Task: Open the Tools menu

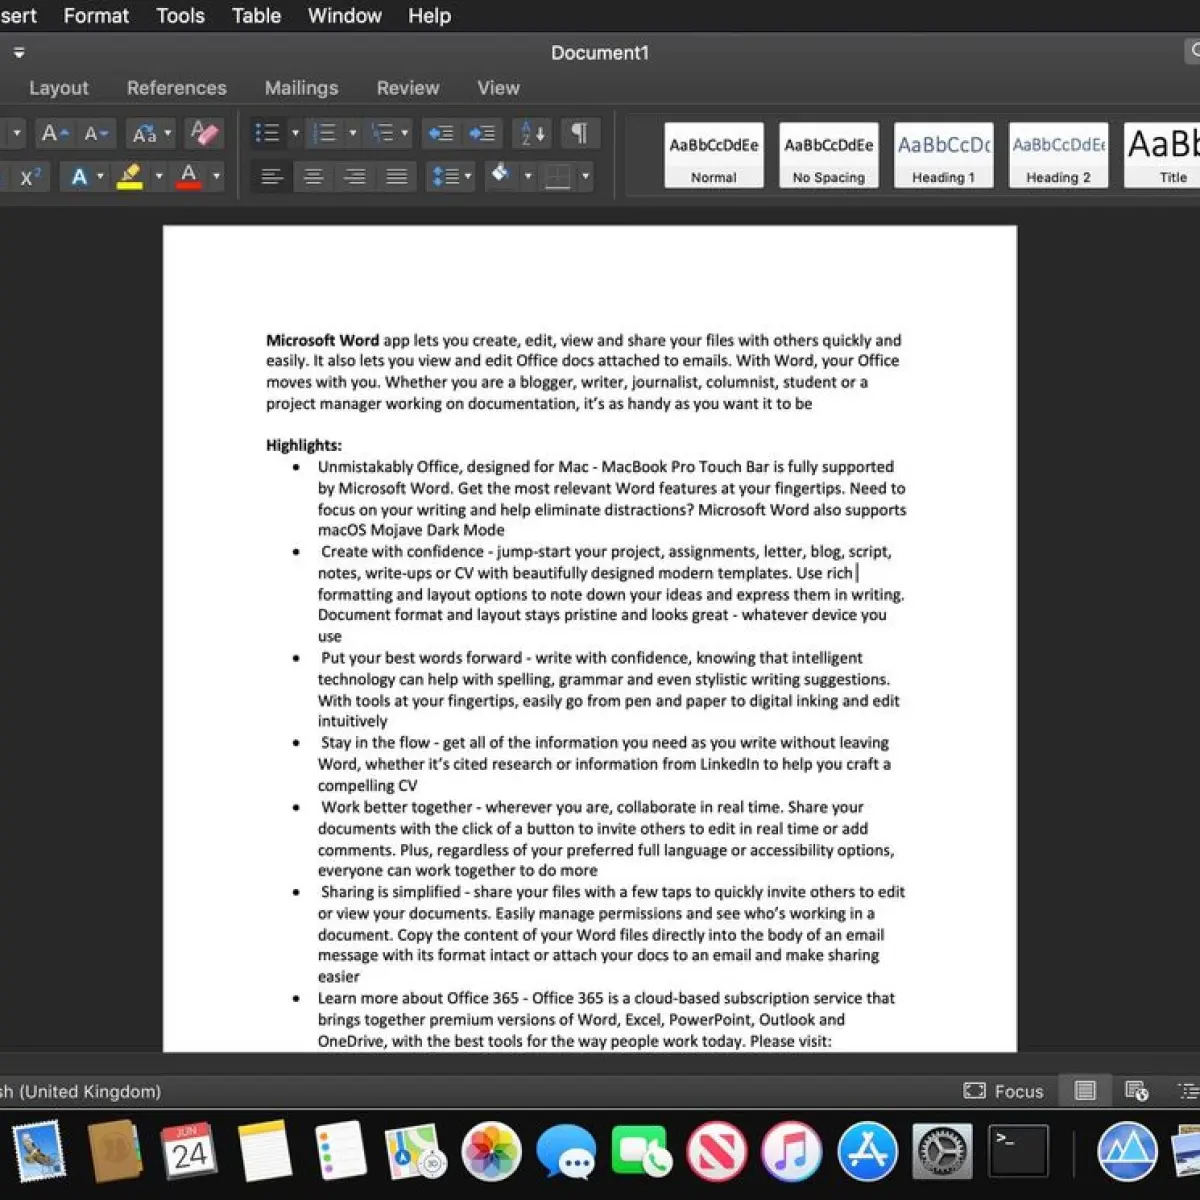Action: [x=180, y=16]
